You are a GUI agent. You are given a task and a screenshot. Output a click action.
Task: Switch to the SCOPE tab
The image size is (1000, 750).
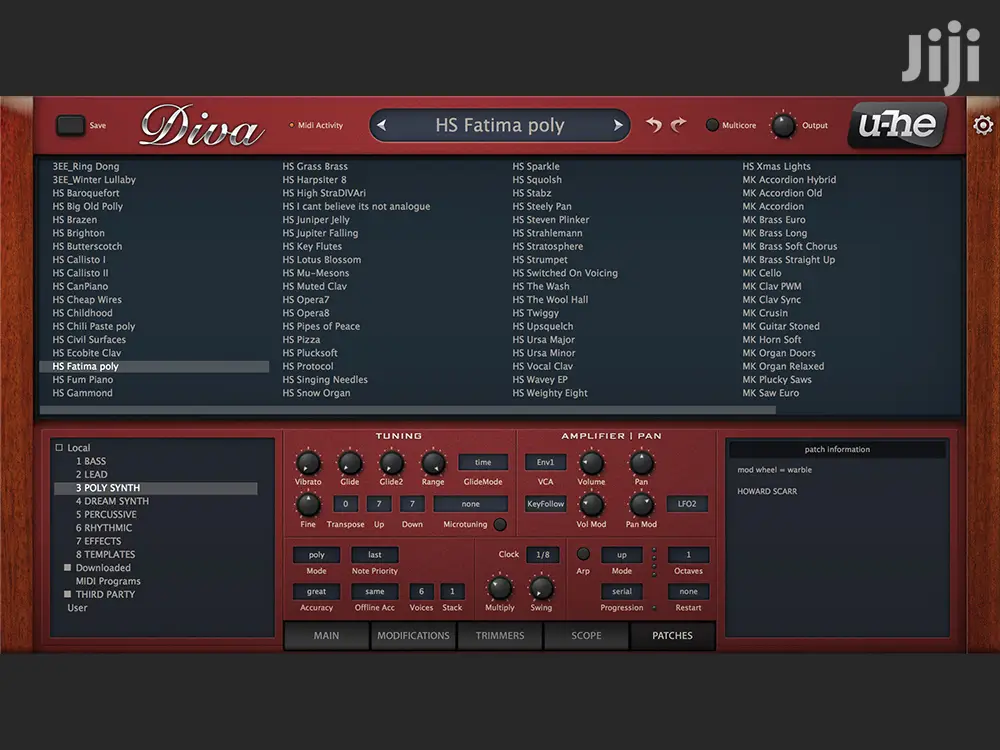[586, 635]
